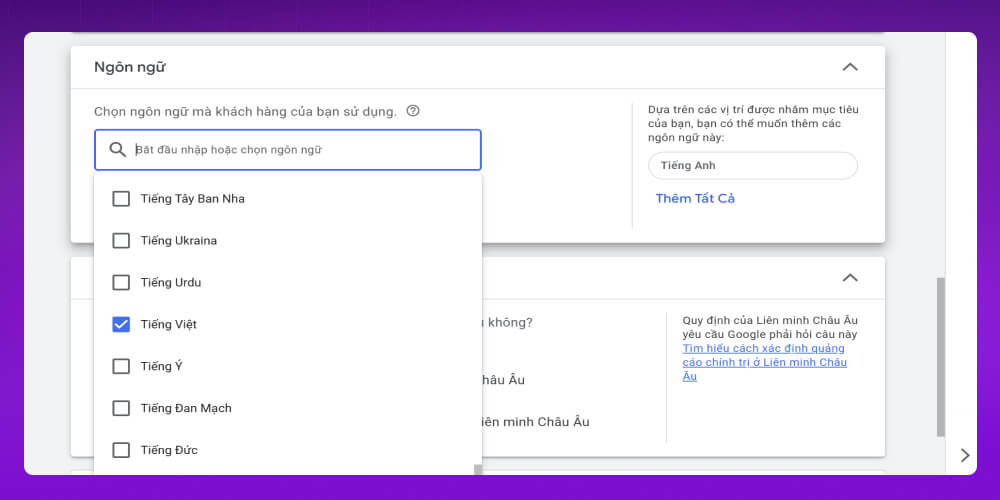Click the right arrow chevron at page edge

[x=964, y=455]
